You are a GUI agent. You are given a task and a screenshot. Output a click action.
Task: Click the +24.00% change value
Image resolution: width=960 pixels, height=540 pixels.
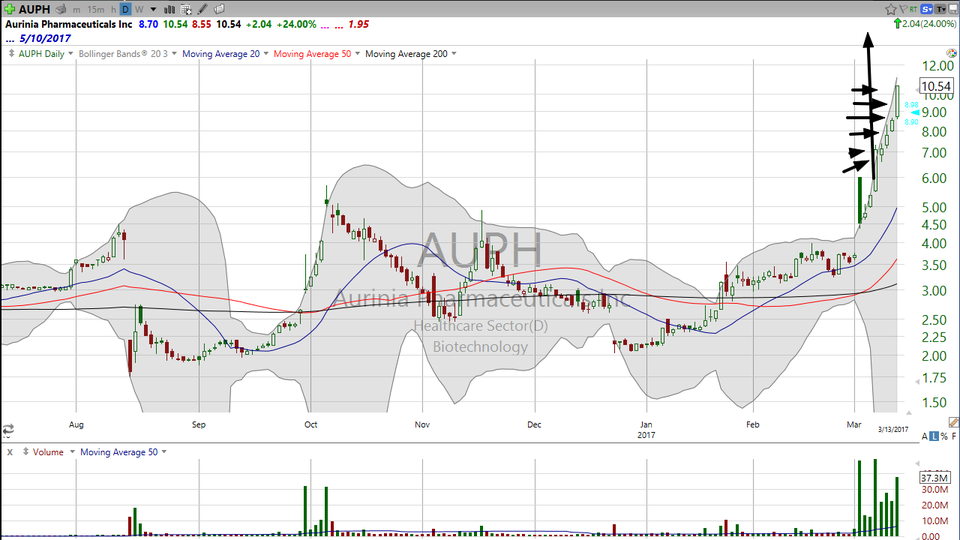point(296,24)
